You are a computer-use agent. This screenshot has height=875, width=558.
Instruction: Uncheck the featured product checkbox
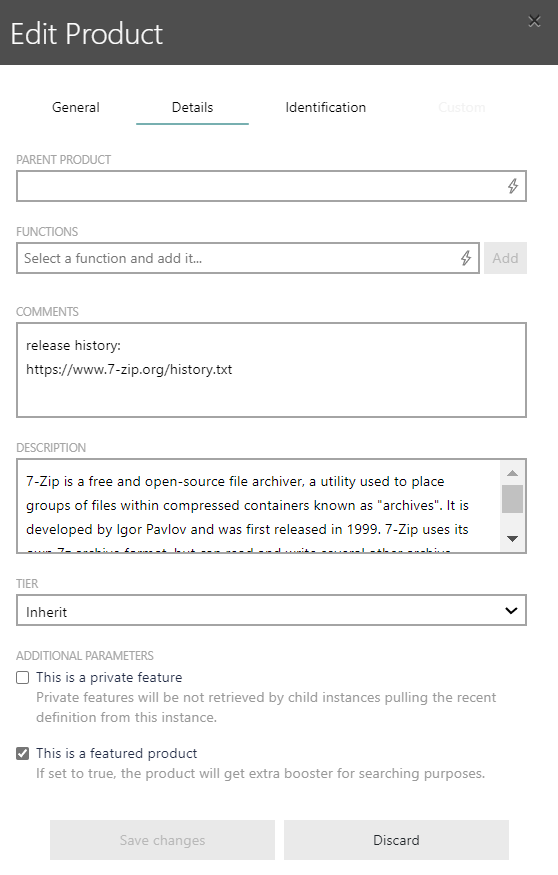point(22,753)
